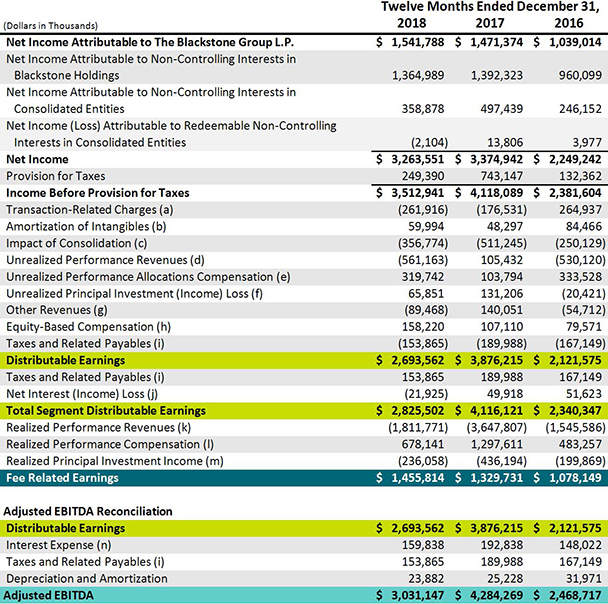Image resolution: width=608 pixels, height=604 pixels.
Task: Select the 'Twelve Months Ended December 31,' heading
Action: pyautogui.click(x=490, y=7)
